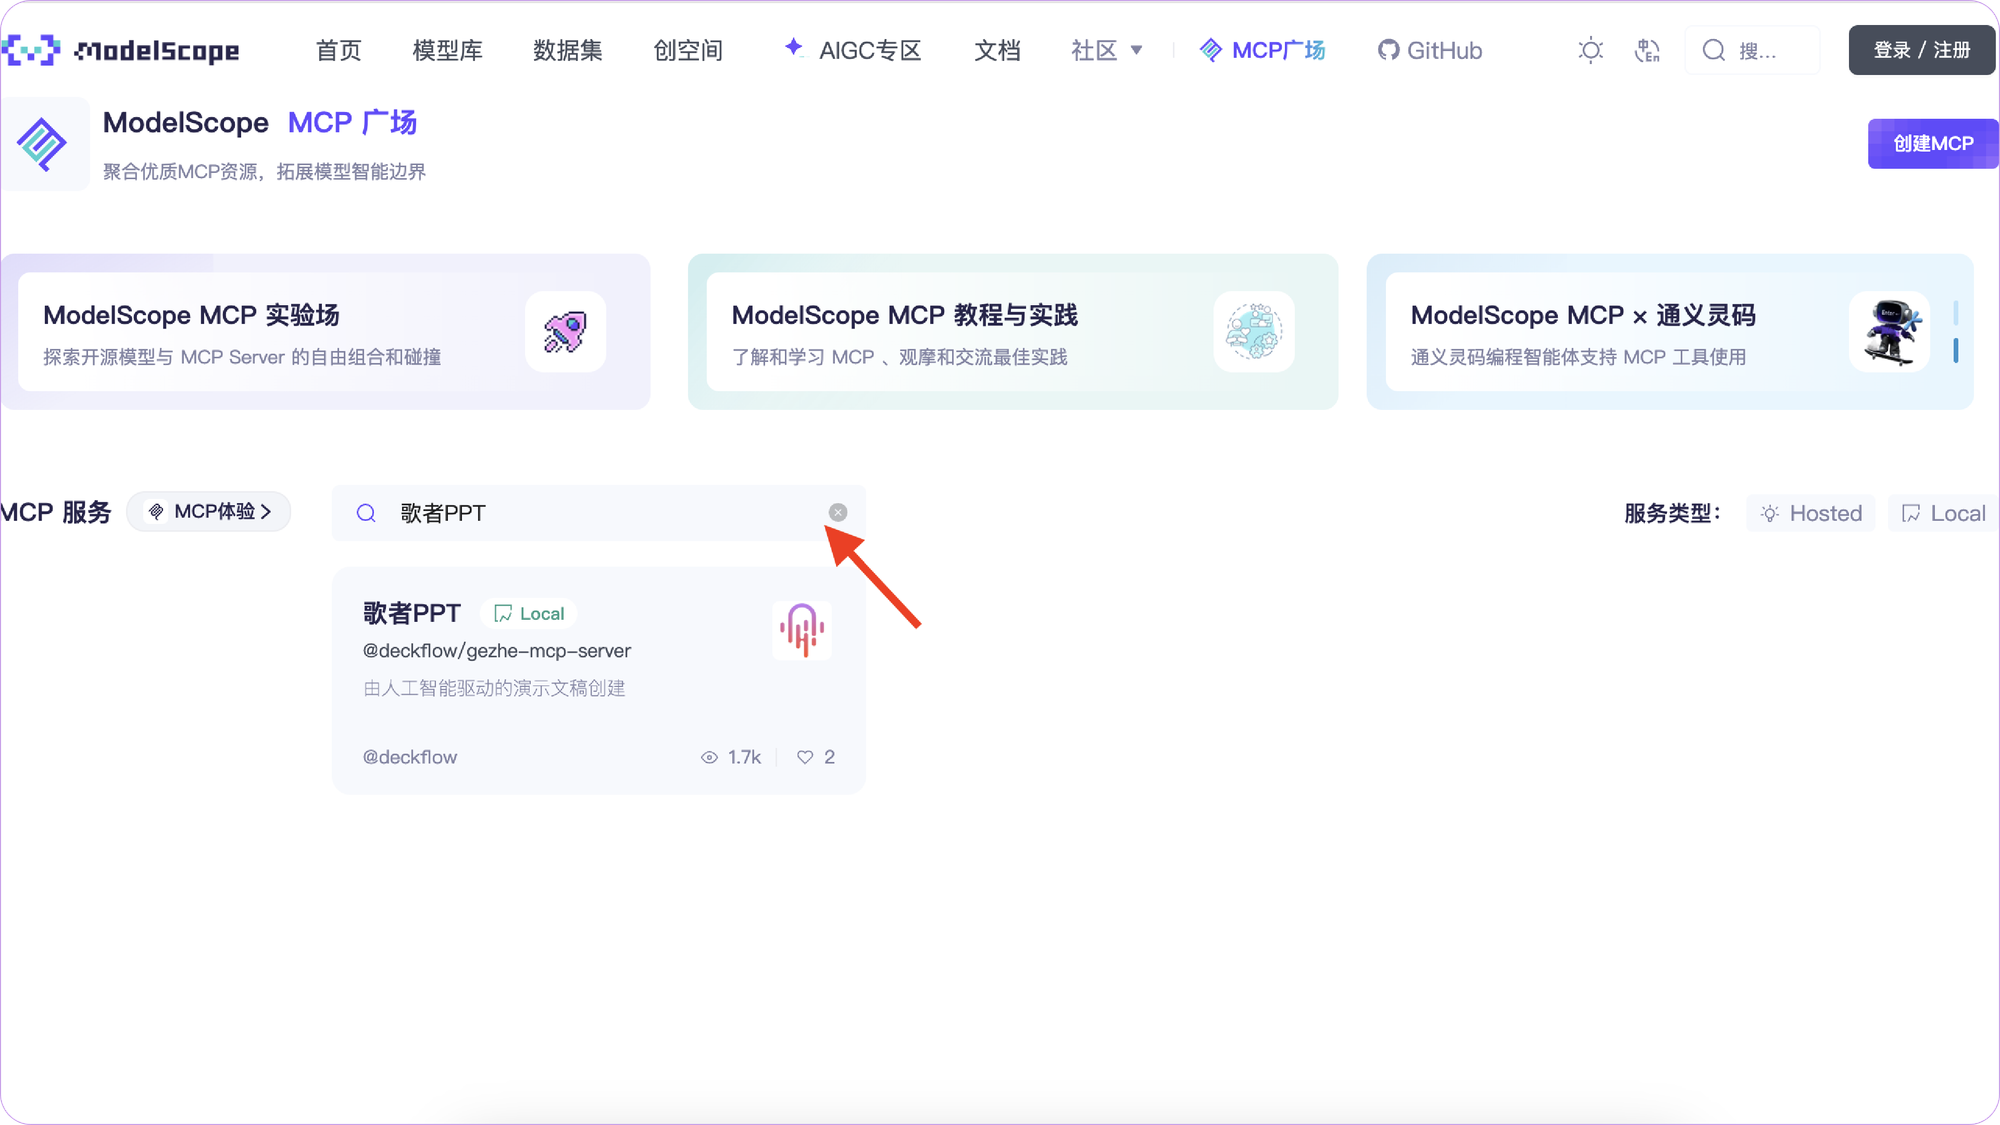Open the ModelScope MCP 教程与实践 card

coord(1012,331)
